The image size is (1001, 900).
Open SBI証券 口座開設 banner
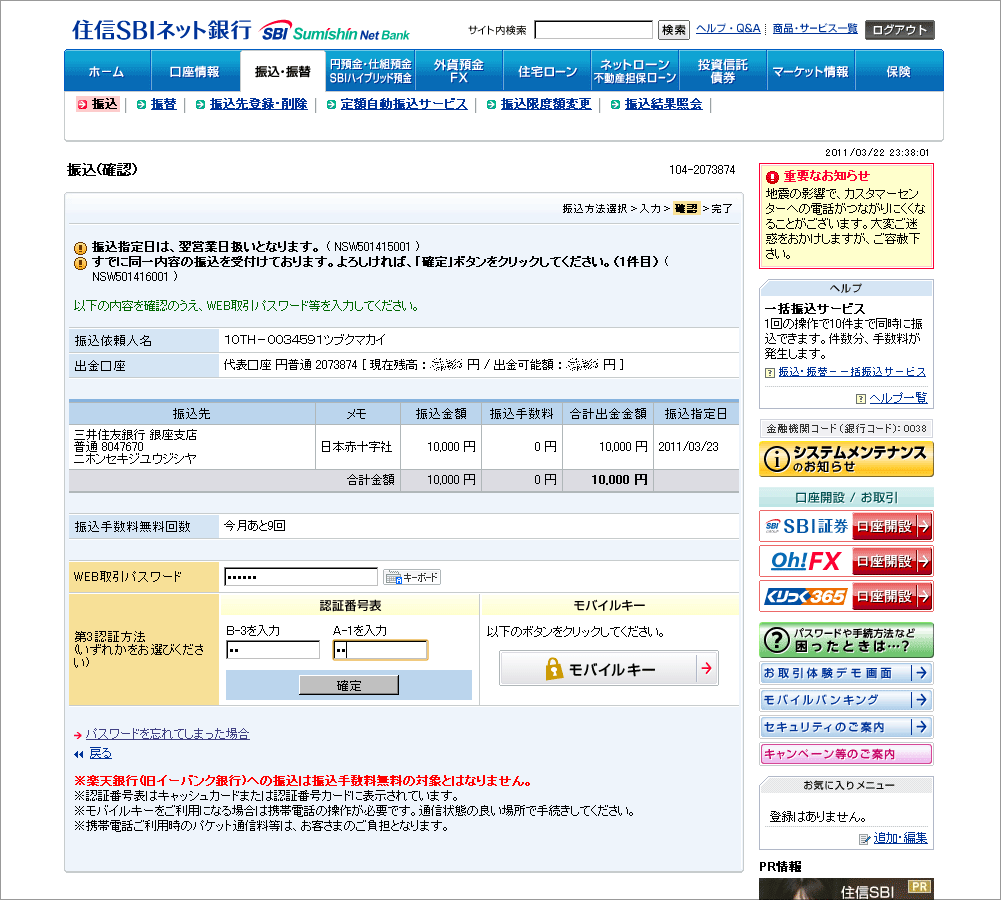point(846,527)
